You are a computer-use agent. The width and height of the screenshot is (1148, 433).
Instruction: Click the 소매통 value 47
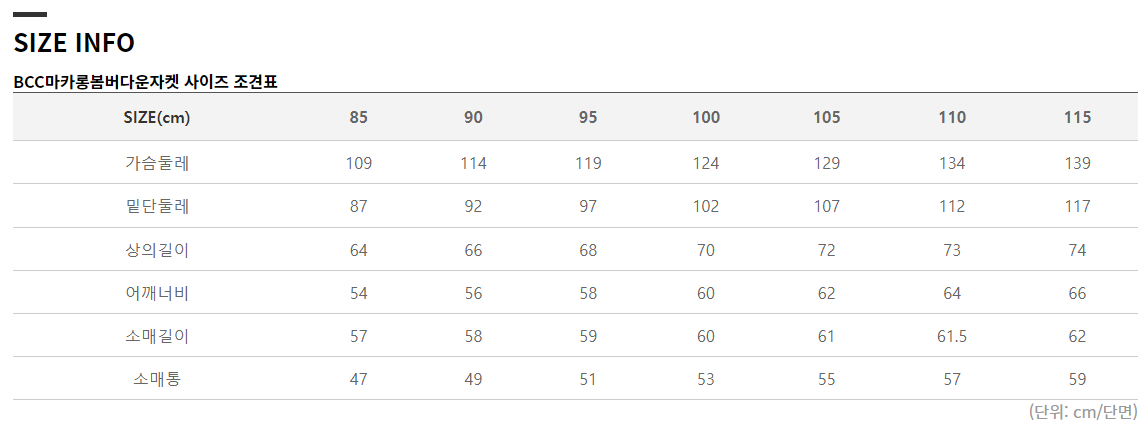coord(359,379)
